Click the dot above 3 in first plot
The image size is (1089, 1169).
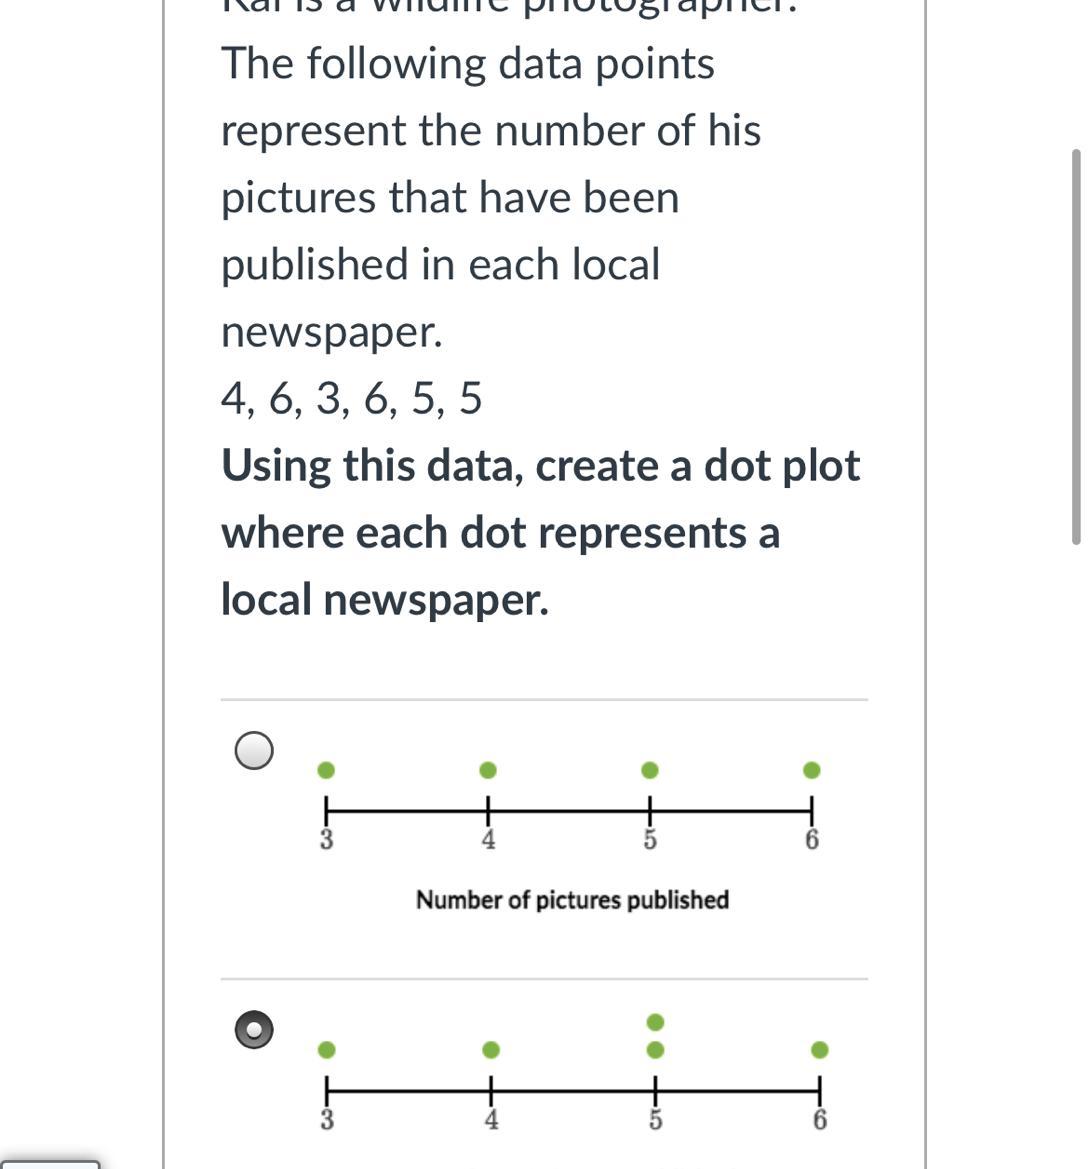tap(326, 770)
